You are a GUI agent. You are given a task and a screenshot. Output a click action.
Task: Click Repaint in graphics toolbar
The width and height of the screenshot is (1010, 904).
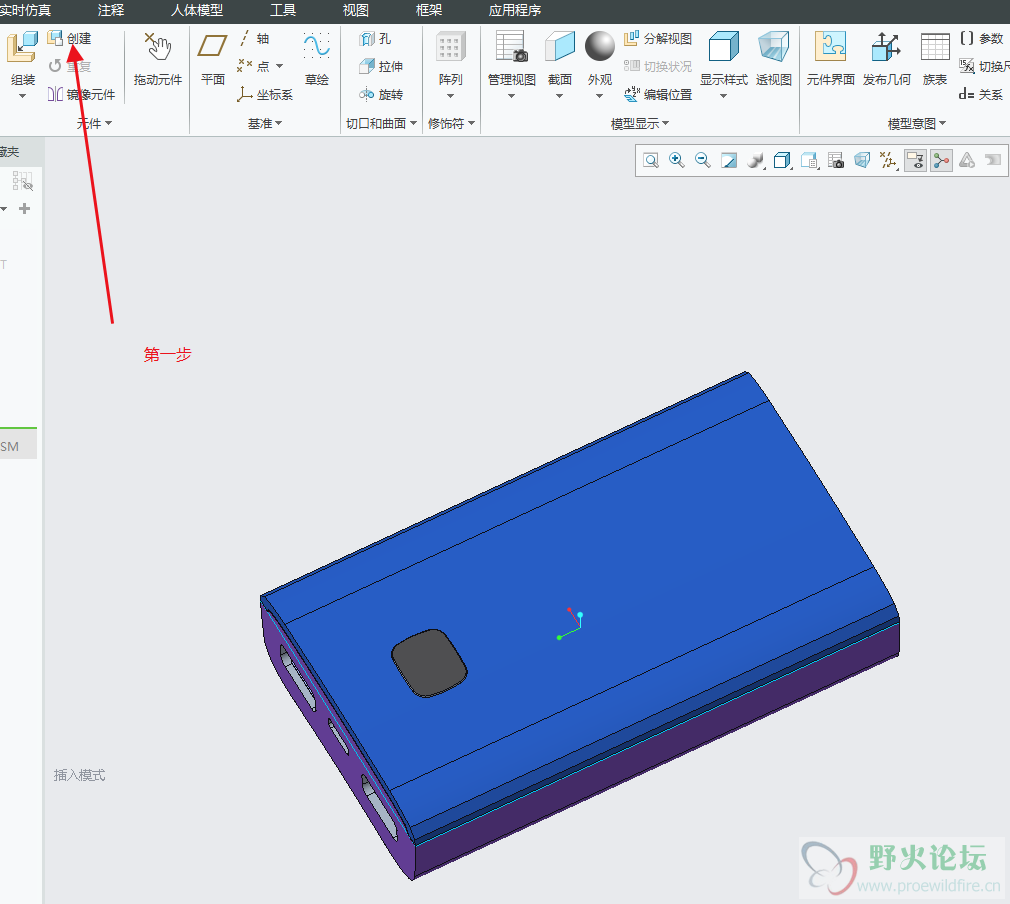point(729,160)
